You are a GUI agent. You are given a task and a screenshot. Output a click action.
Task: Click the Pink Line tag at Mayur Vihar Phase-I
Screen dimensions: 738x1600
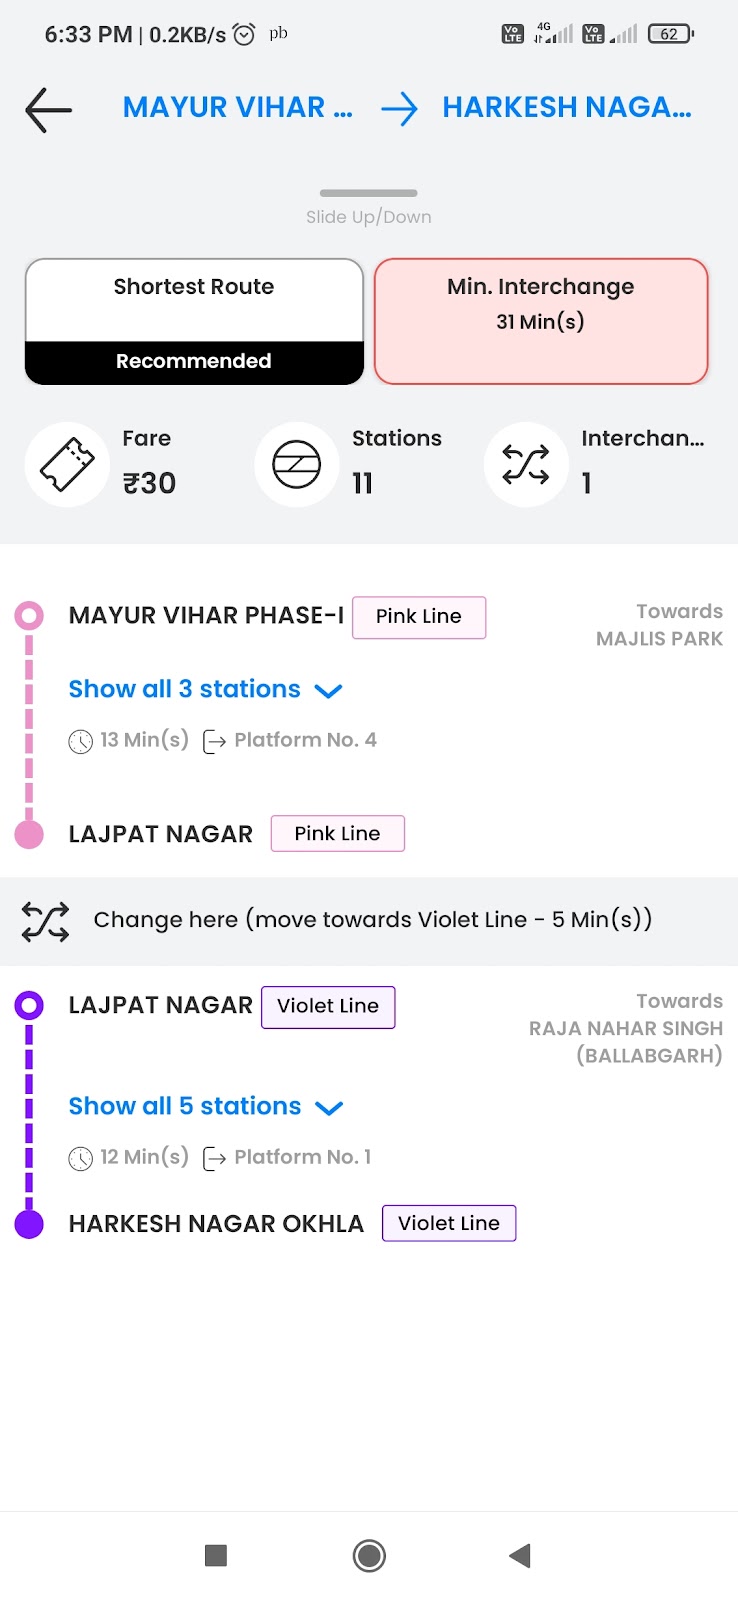(419, 617)
